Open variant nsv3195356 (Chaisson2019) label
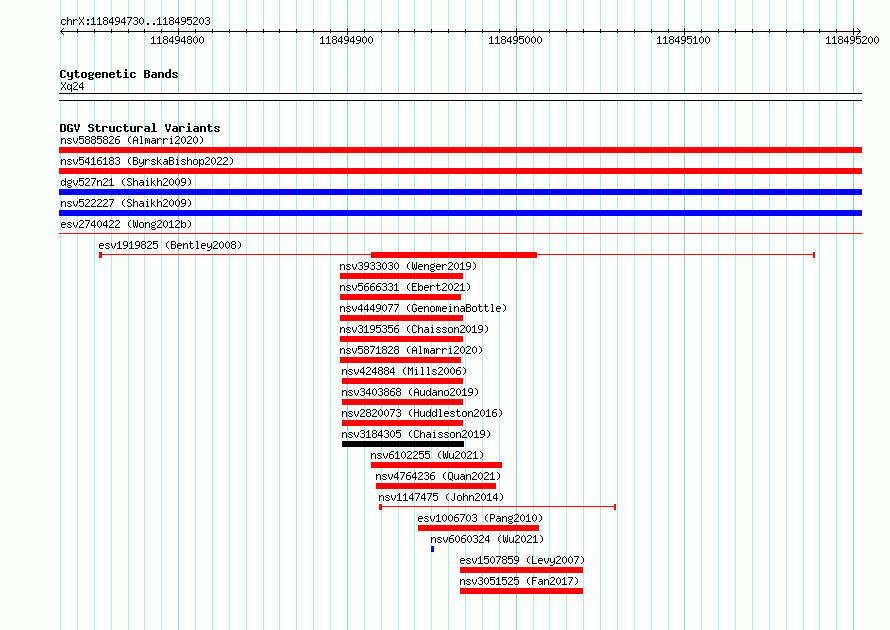Image resolution: width=890 pixels, height=630 pixels. coord(414,329)
